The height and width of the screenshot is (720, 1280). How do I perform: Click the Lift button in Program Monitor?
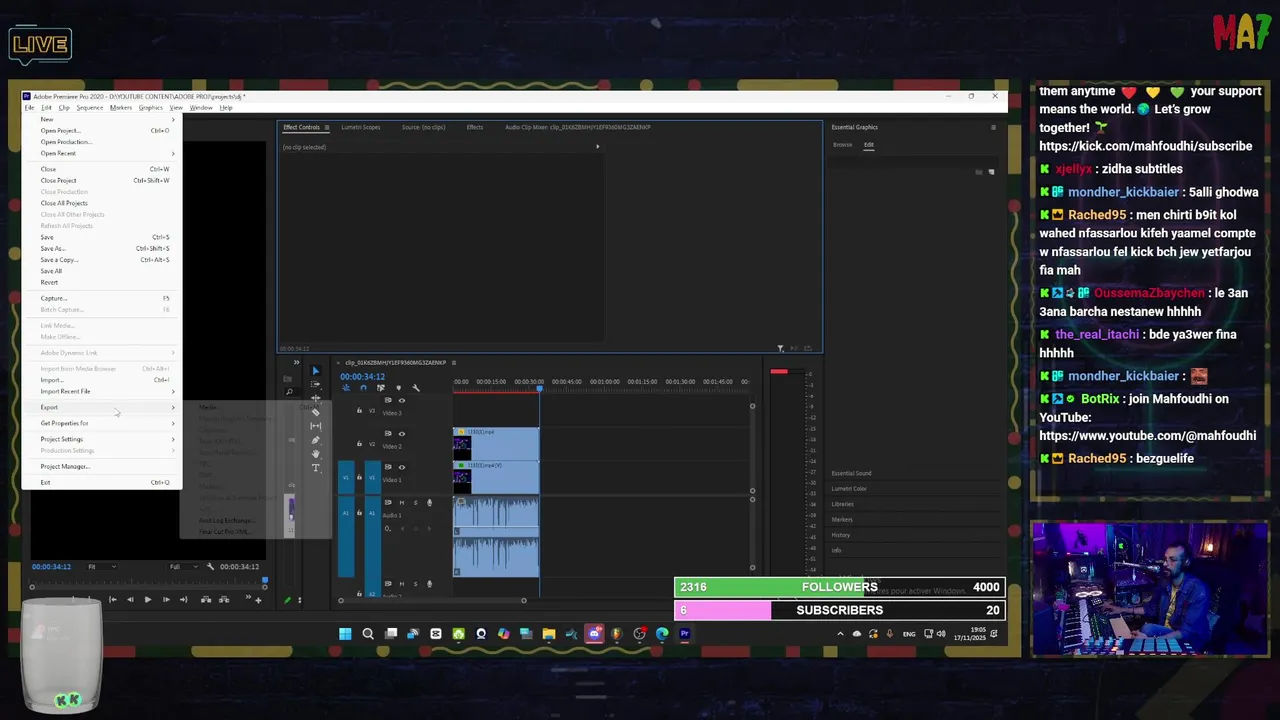click(206, 599)
